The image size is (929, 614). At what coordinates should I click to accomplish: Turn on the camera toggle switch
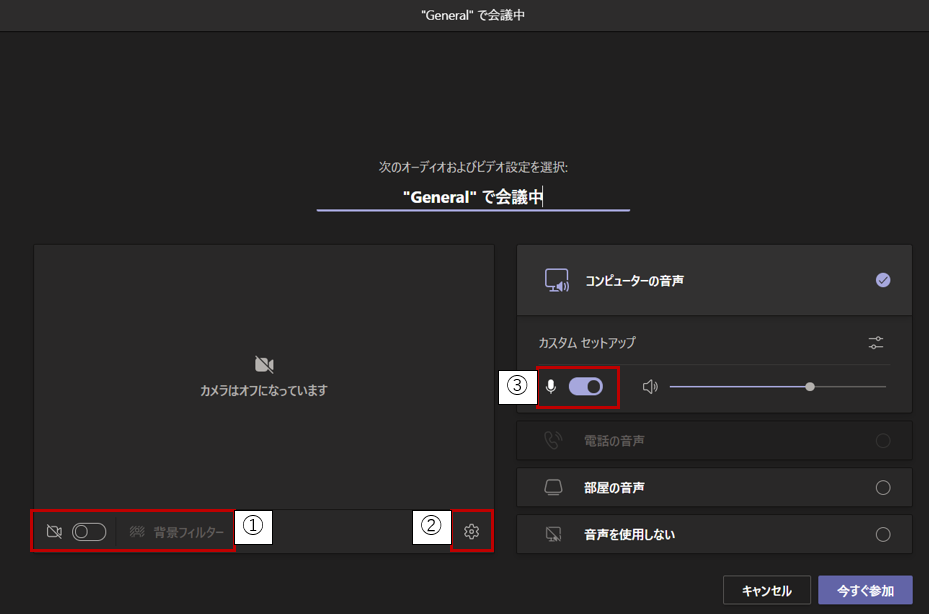(89, 532)
